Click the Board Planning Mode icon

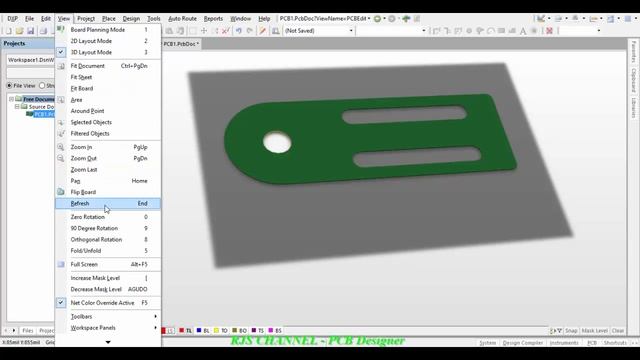[x=61, y=29]
